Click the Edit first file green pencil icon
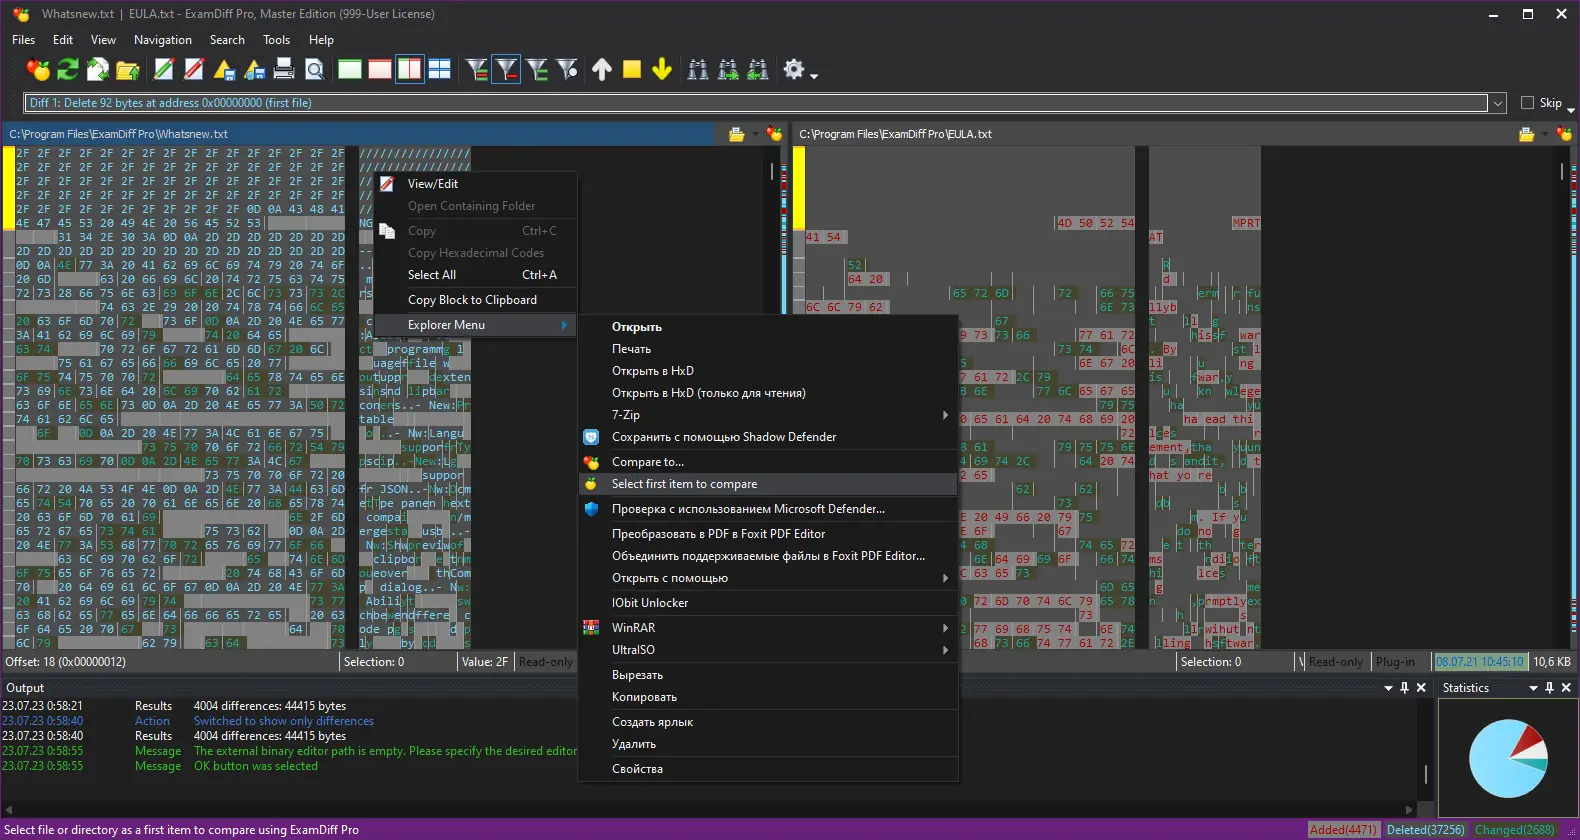The image size is (1580, 840). tap(164, 69)
